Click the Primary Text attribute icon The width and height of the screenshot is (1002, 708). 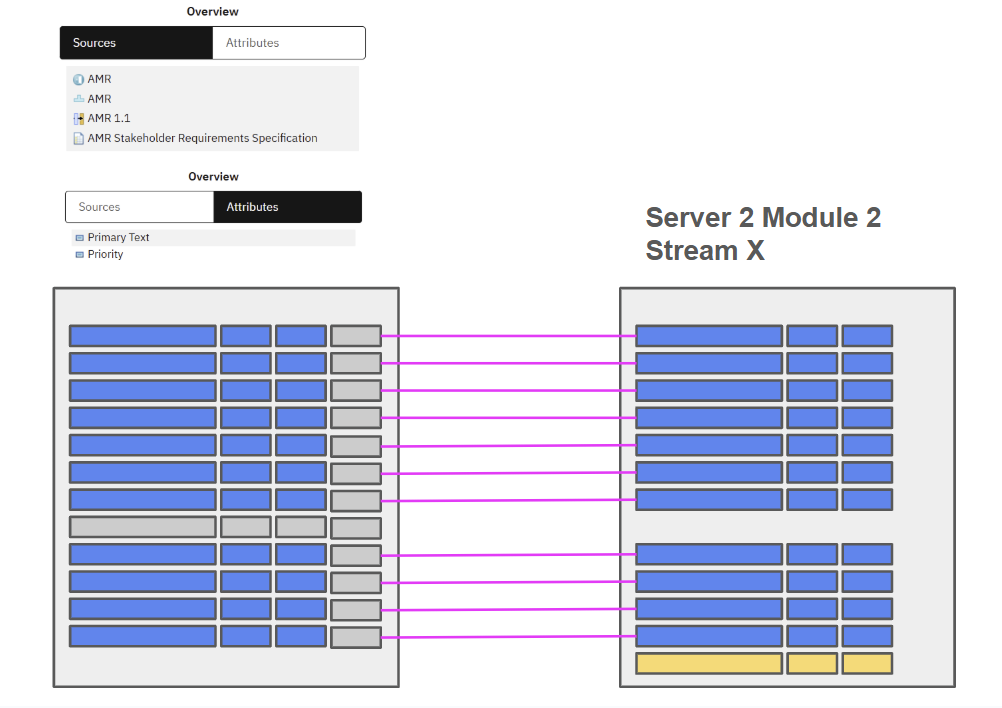point(80,238)
